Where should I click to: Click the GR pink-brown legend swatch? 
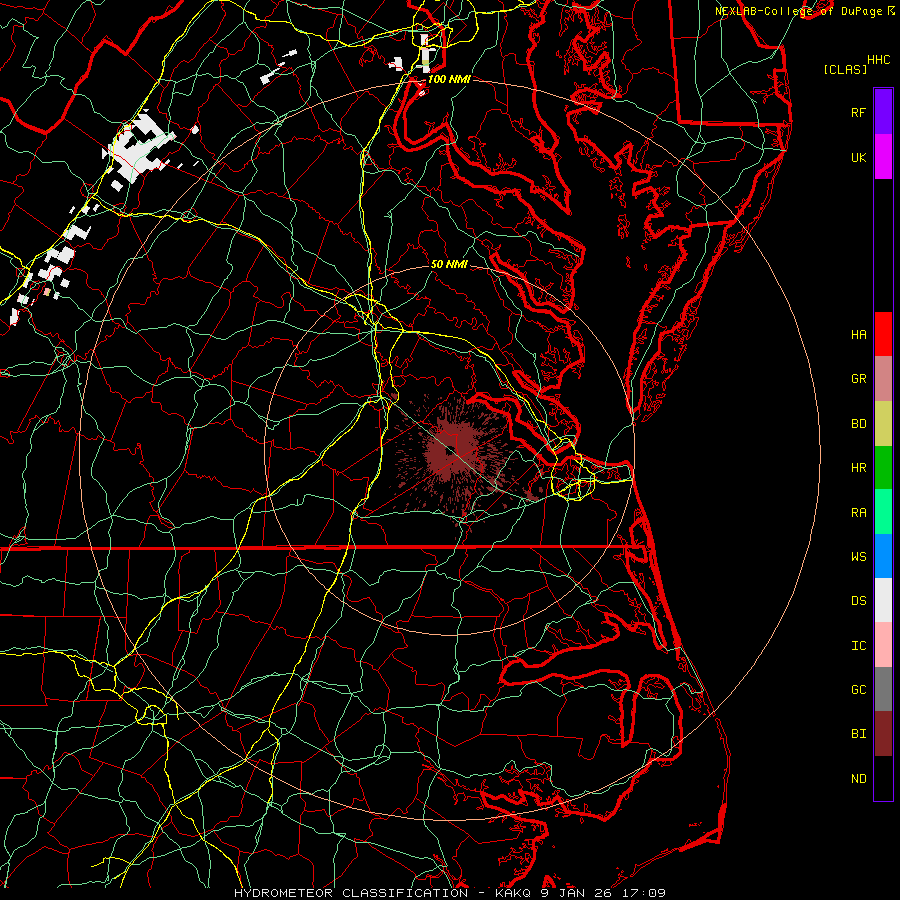pyautogui.click(x=883, y=378)
